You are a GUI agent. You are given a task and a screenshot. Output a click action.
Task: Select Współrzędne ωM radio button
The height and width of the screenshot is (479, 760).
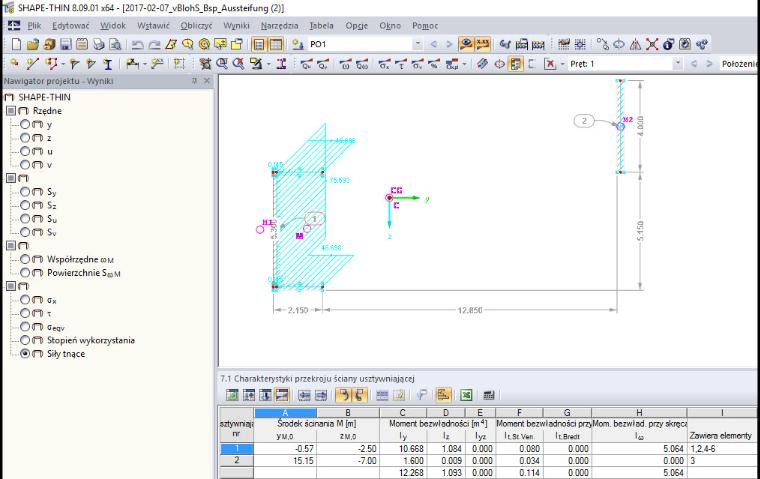coord(25,259)
